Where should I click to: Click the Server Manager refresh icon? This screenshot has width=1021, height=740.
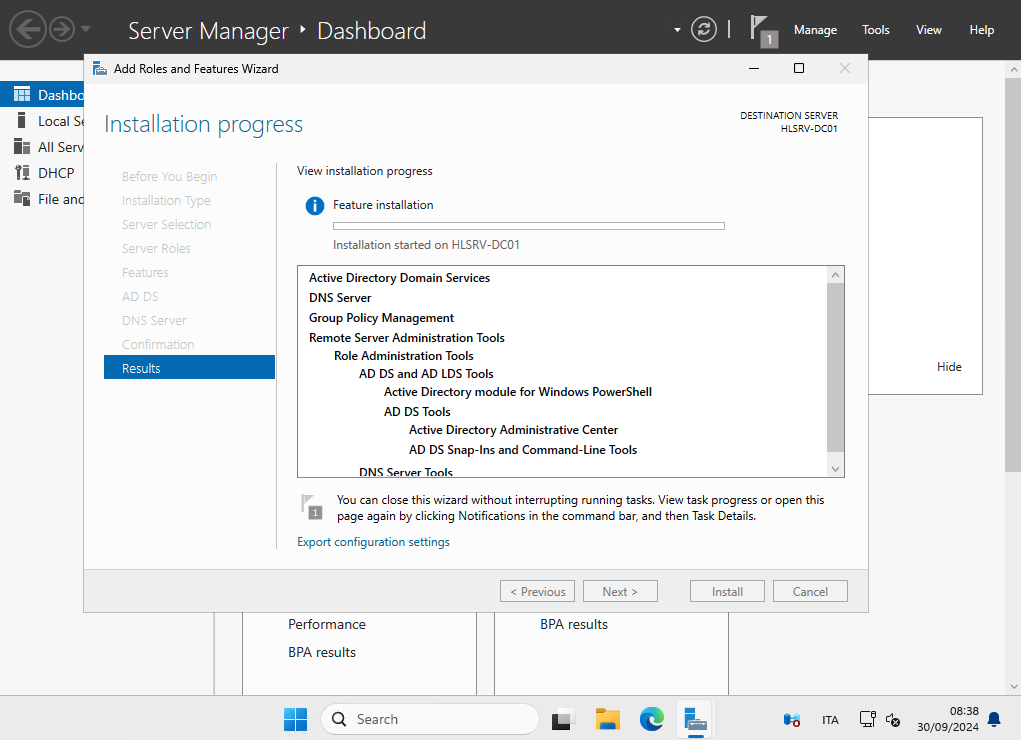pyautogui.click(x=704, y=29)
